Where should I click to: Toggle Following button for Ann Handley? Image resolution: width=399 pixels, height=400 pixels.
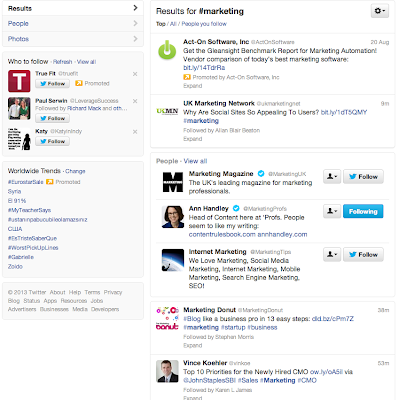(363, 211)
